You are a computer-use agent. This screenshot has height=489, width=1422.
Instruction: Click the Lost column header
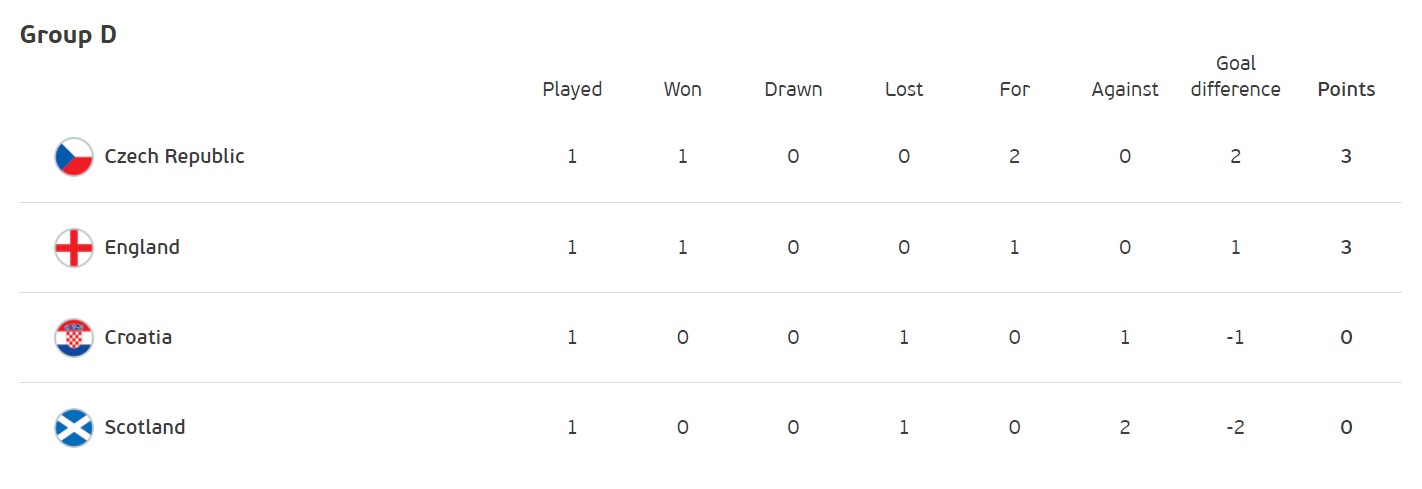904,89
